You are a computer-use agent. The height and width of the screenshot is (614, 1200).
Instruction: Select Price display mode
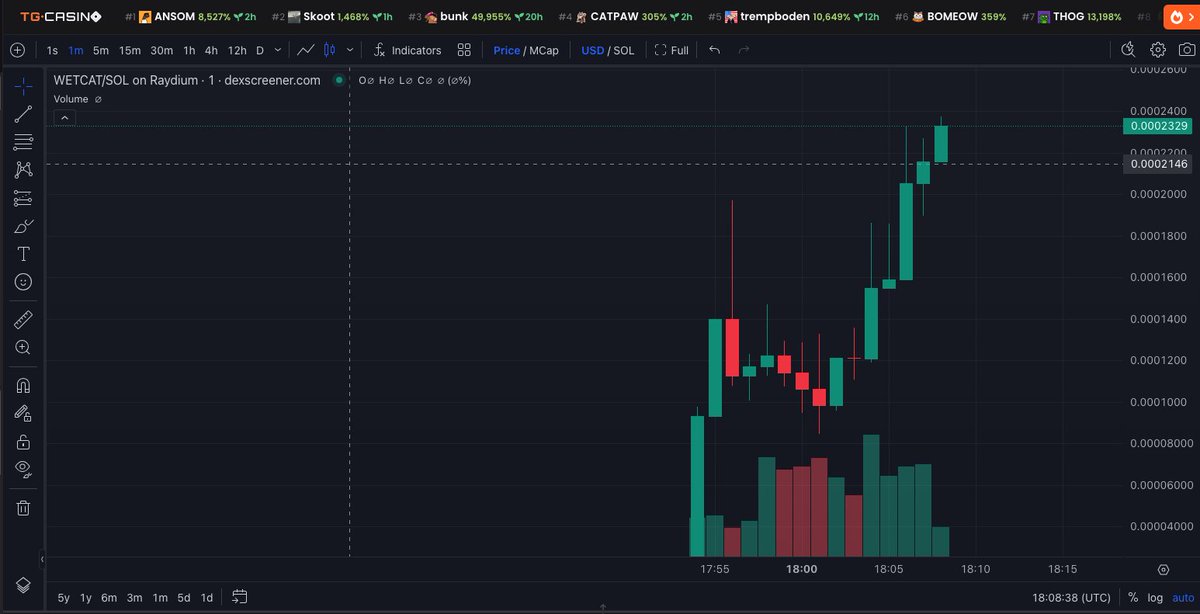click(x=506, y=50)
